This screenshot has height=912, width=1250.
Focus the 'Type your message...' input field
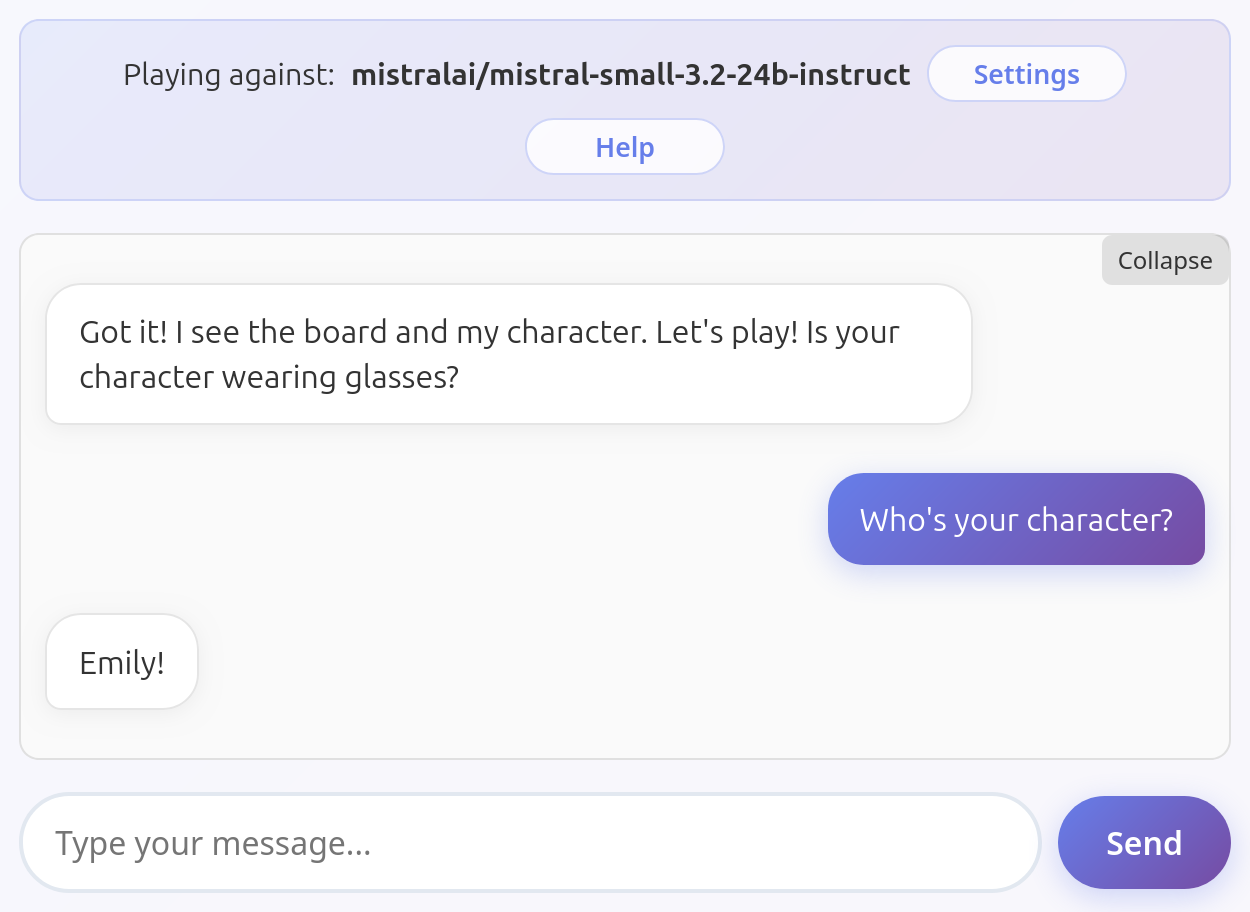coord(531,843)
